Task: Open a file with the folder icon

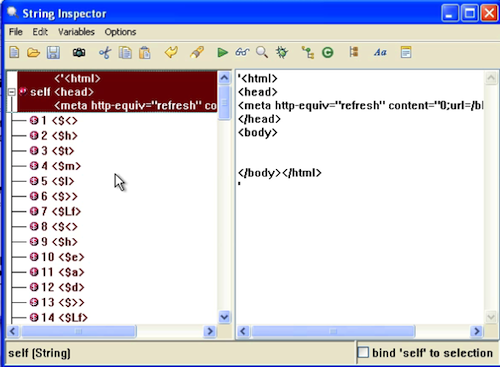Action: point(33,52)
